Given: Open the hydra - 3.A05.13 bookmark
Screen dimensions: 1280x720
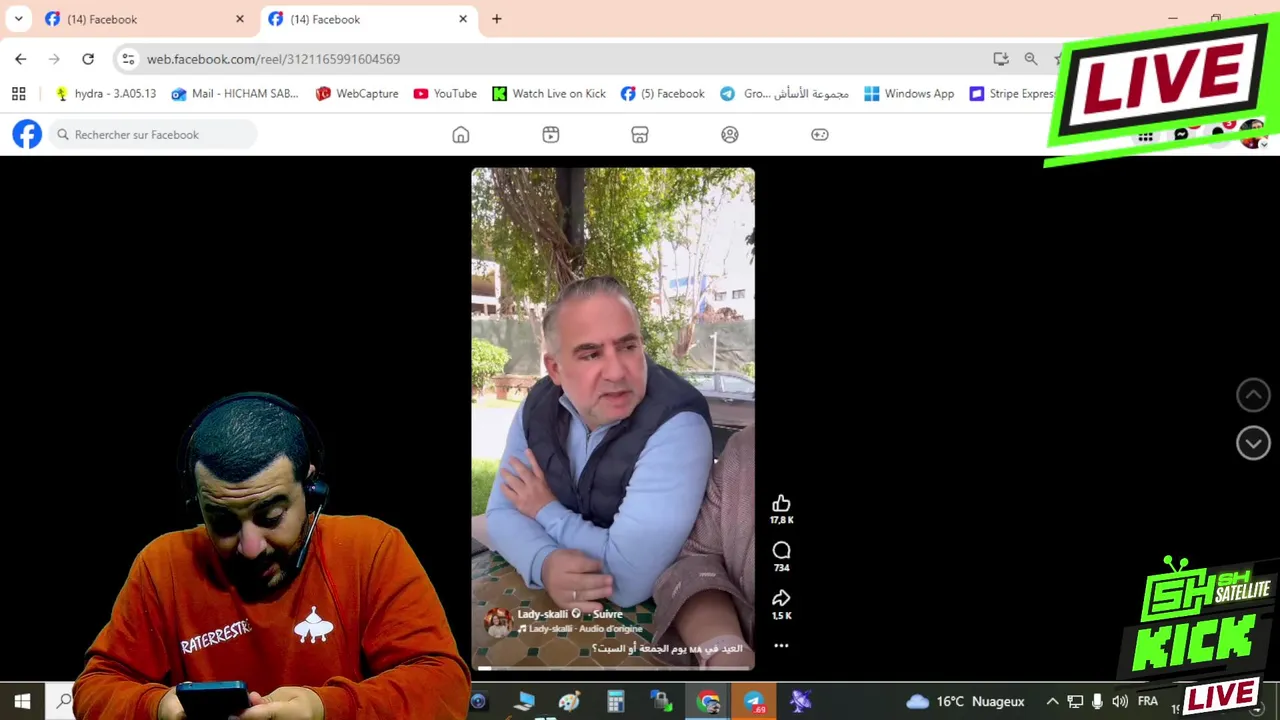Looking at the screenshot, I should [x=105, y=94].
